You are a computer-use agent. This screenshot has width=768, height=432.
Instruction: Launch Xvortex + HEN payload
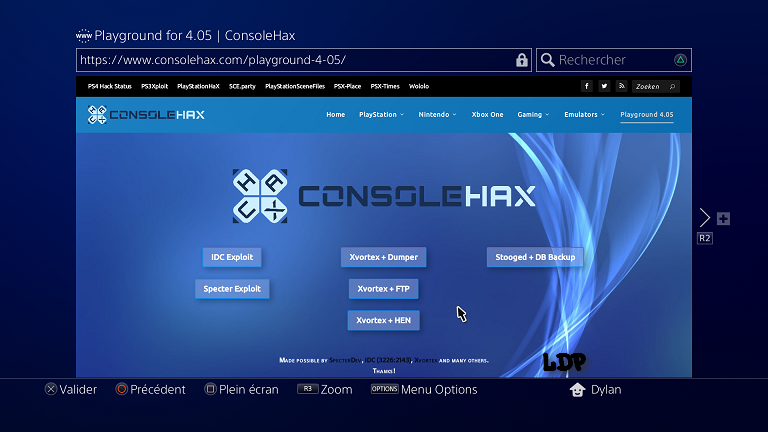(x=384, y=320)
